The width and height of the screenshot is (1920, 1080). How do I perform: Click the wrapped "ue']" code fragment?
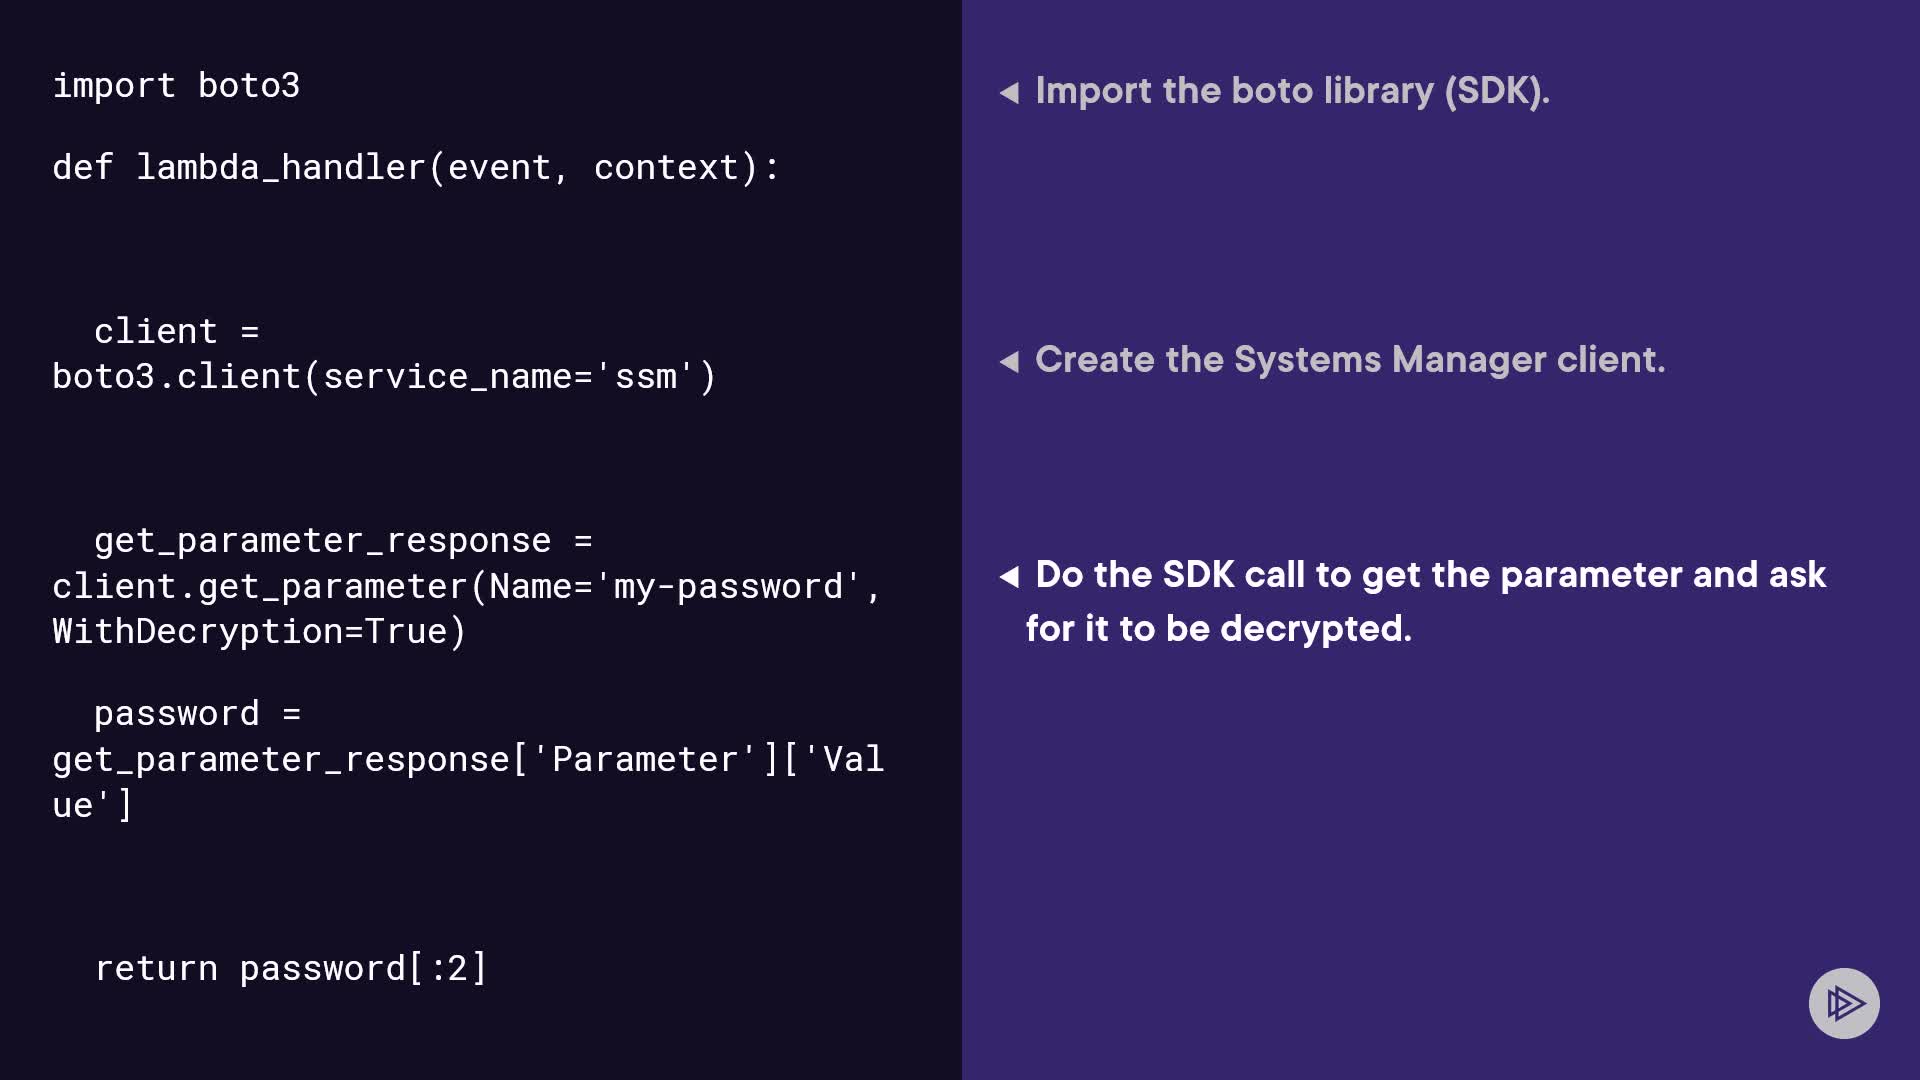coord(92,806)
